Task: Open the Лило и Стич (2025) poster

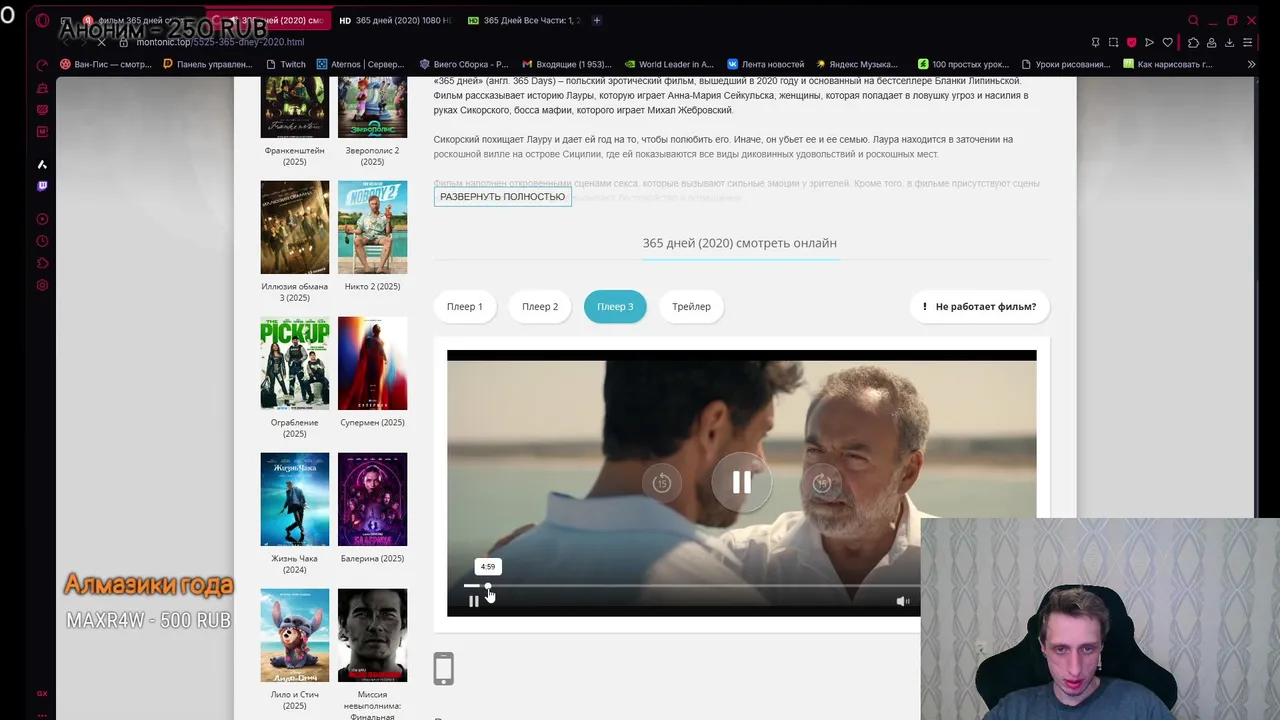Action: coord(294,635)
